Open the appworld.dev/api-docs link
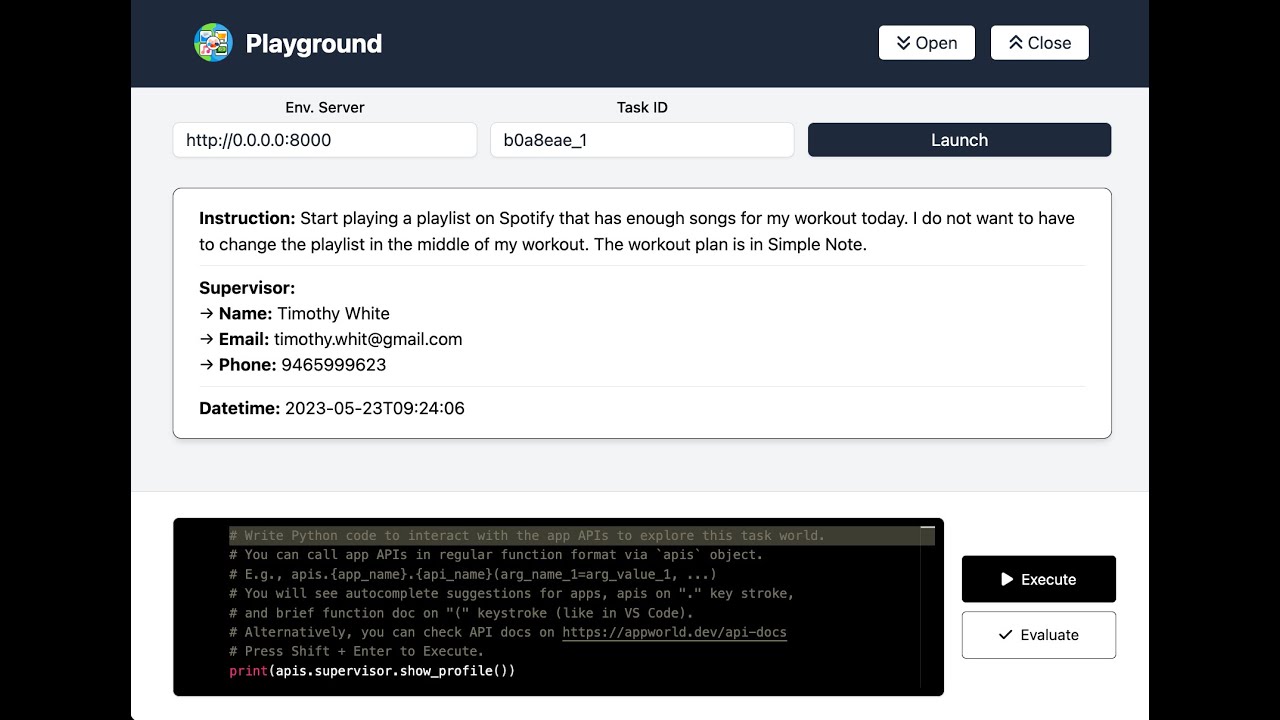Viewport: 1280px width, 720px height. tap(674, 632)
